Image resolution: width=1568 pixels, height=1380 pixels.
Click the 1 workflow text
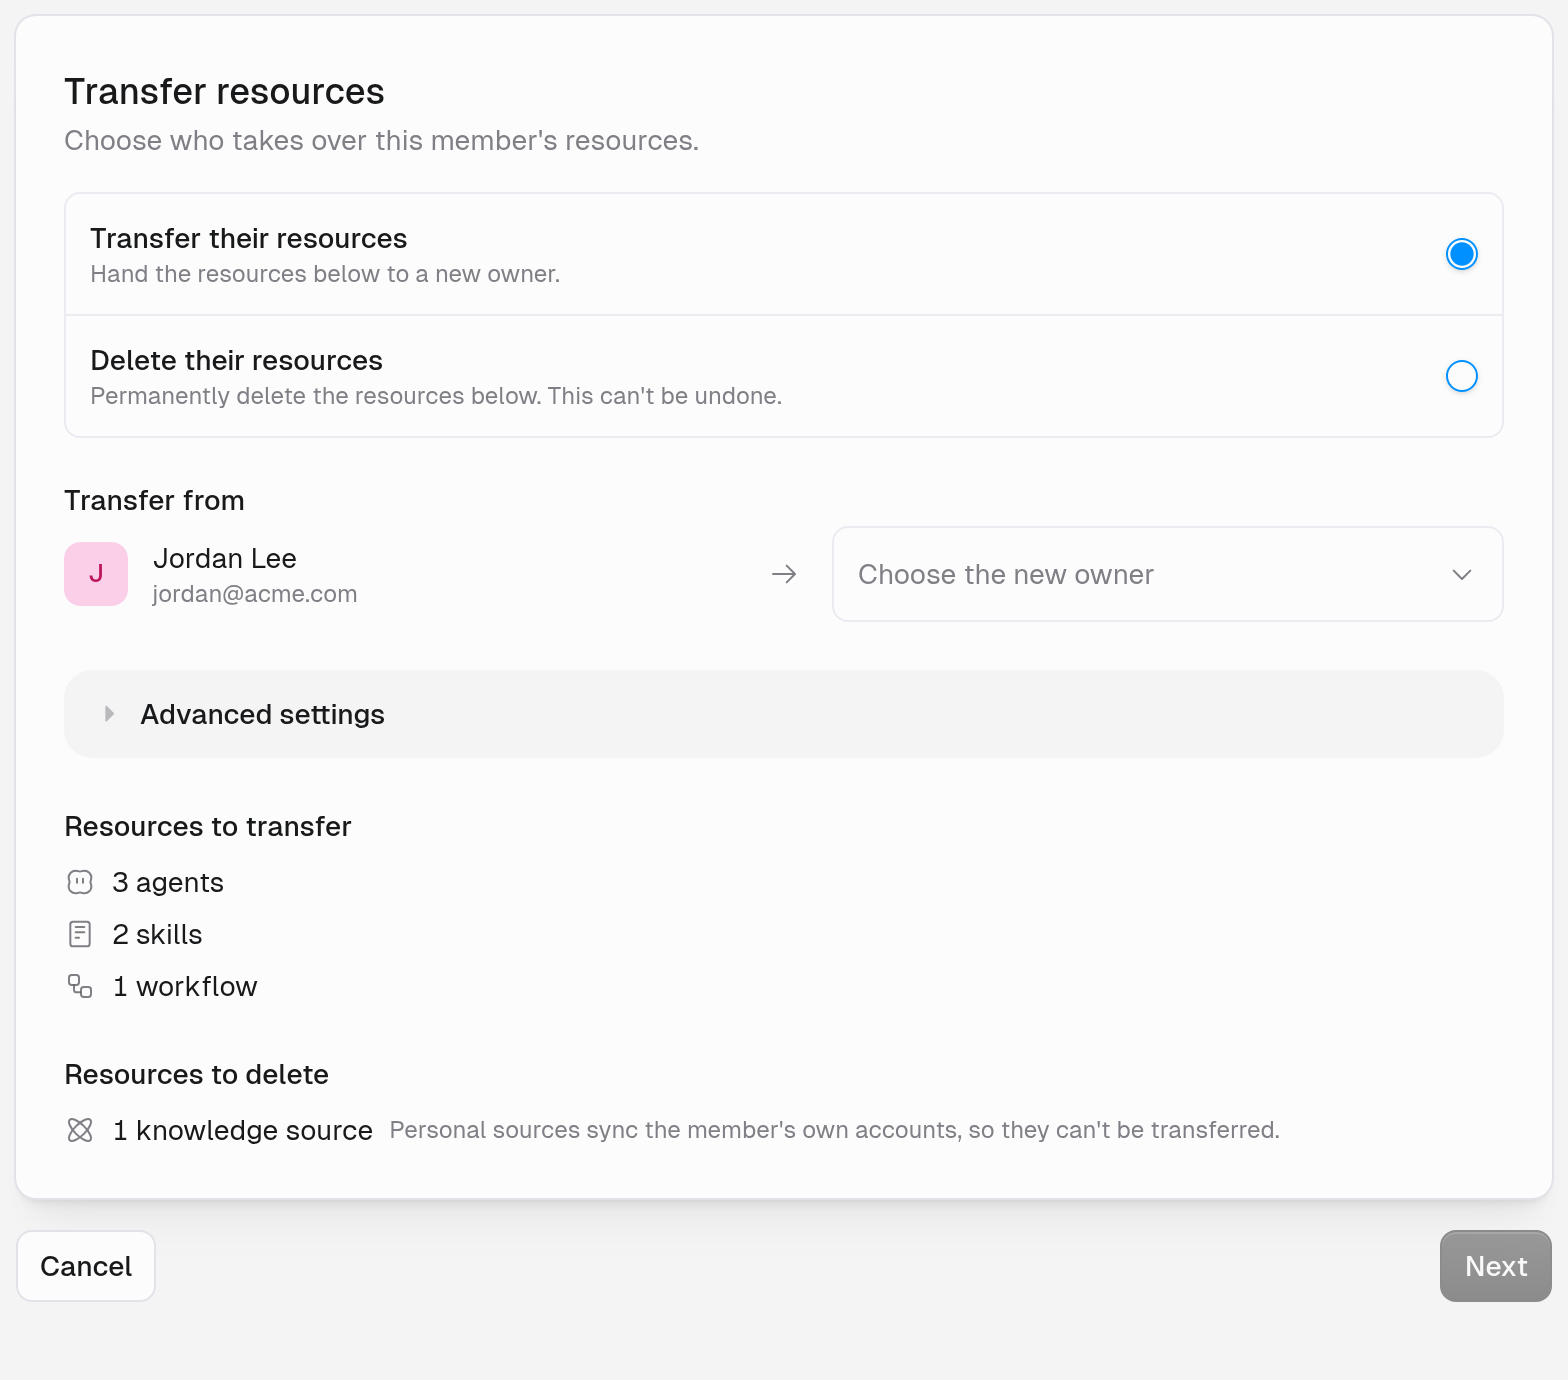pyautogui.click(x=185, y=986)
